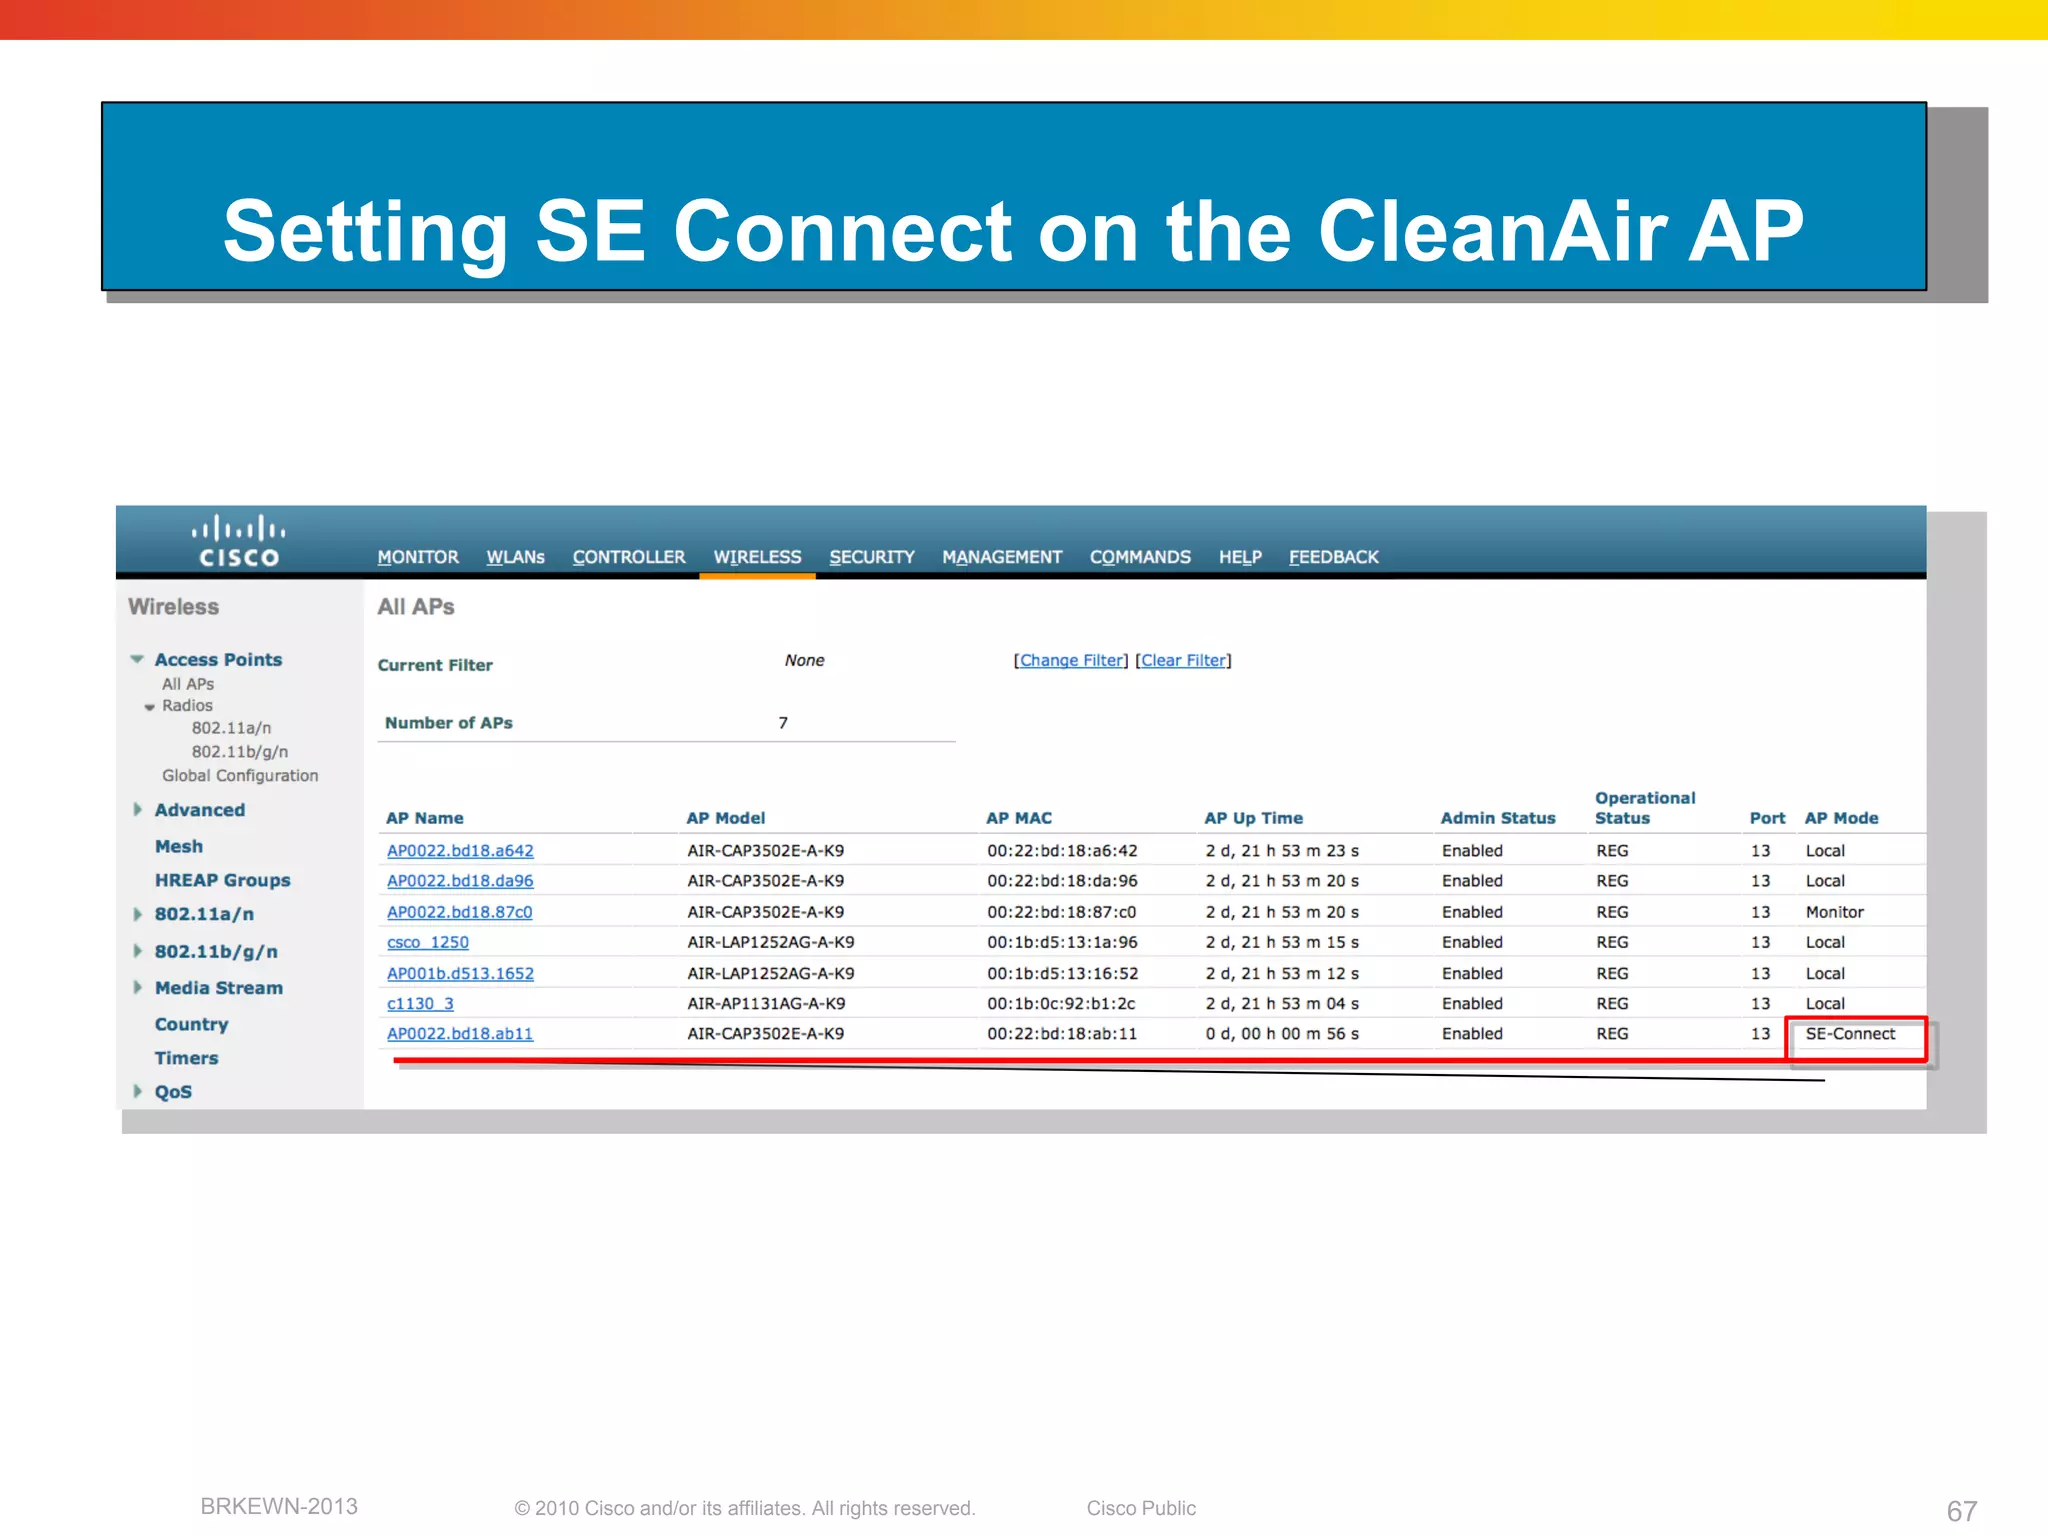Click the AP Name column header
This screenshot has height=1536, width=2048.
pos(425,818)
